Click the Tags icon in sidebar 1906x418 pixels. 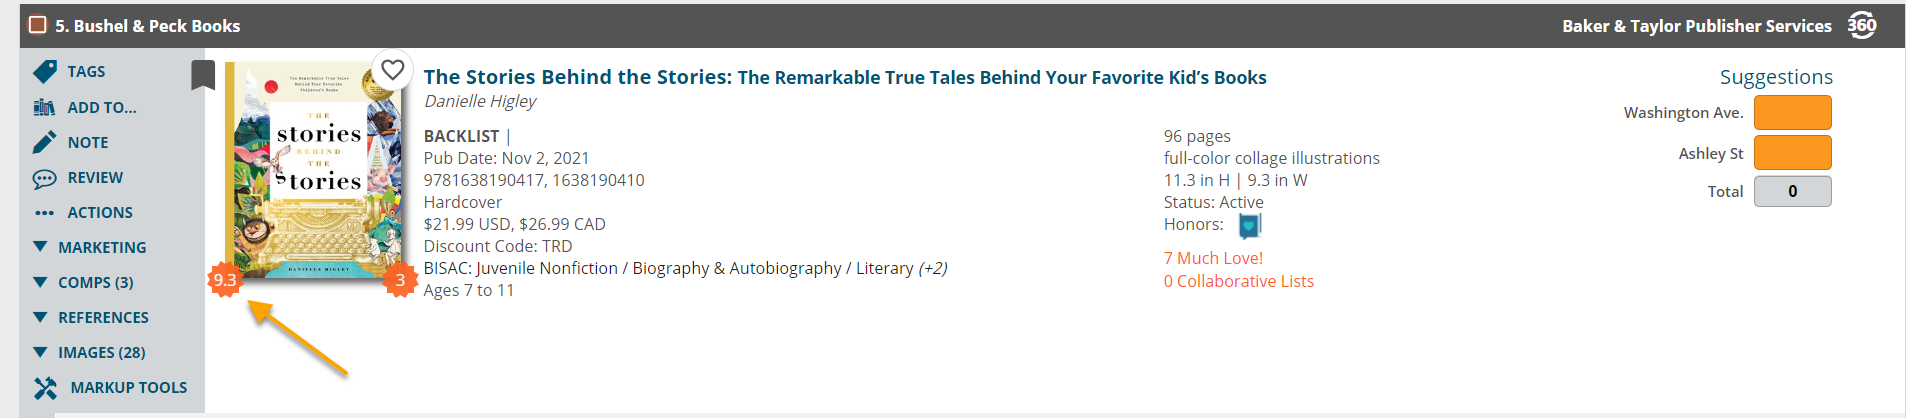[45, 72]
